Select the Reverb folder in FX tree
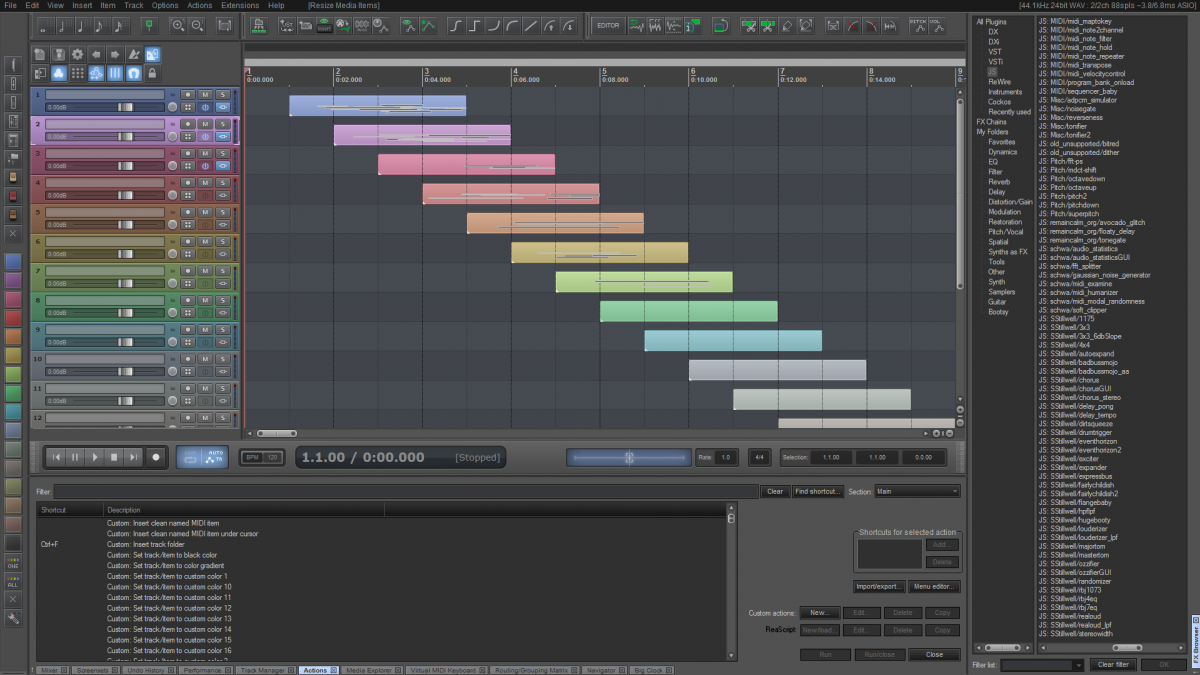 999,182
